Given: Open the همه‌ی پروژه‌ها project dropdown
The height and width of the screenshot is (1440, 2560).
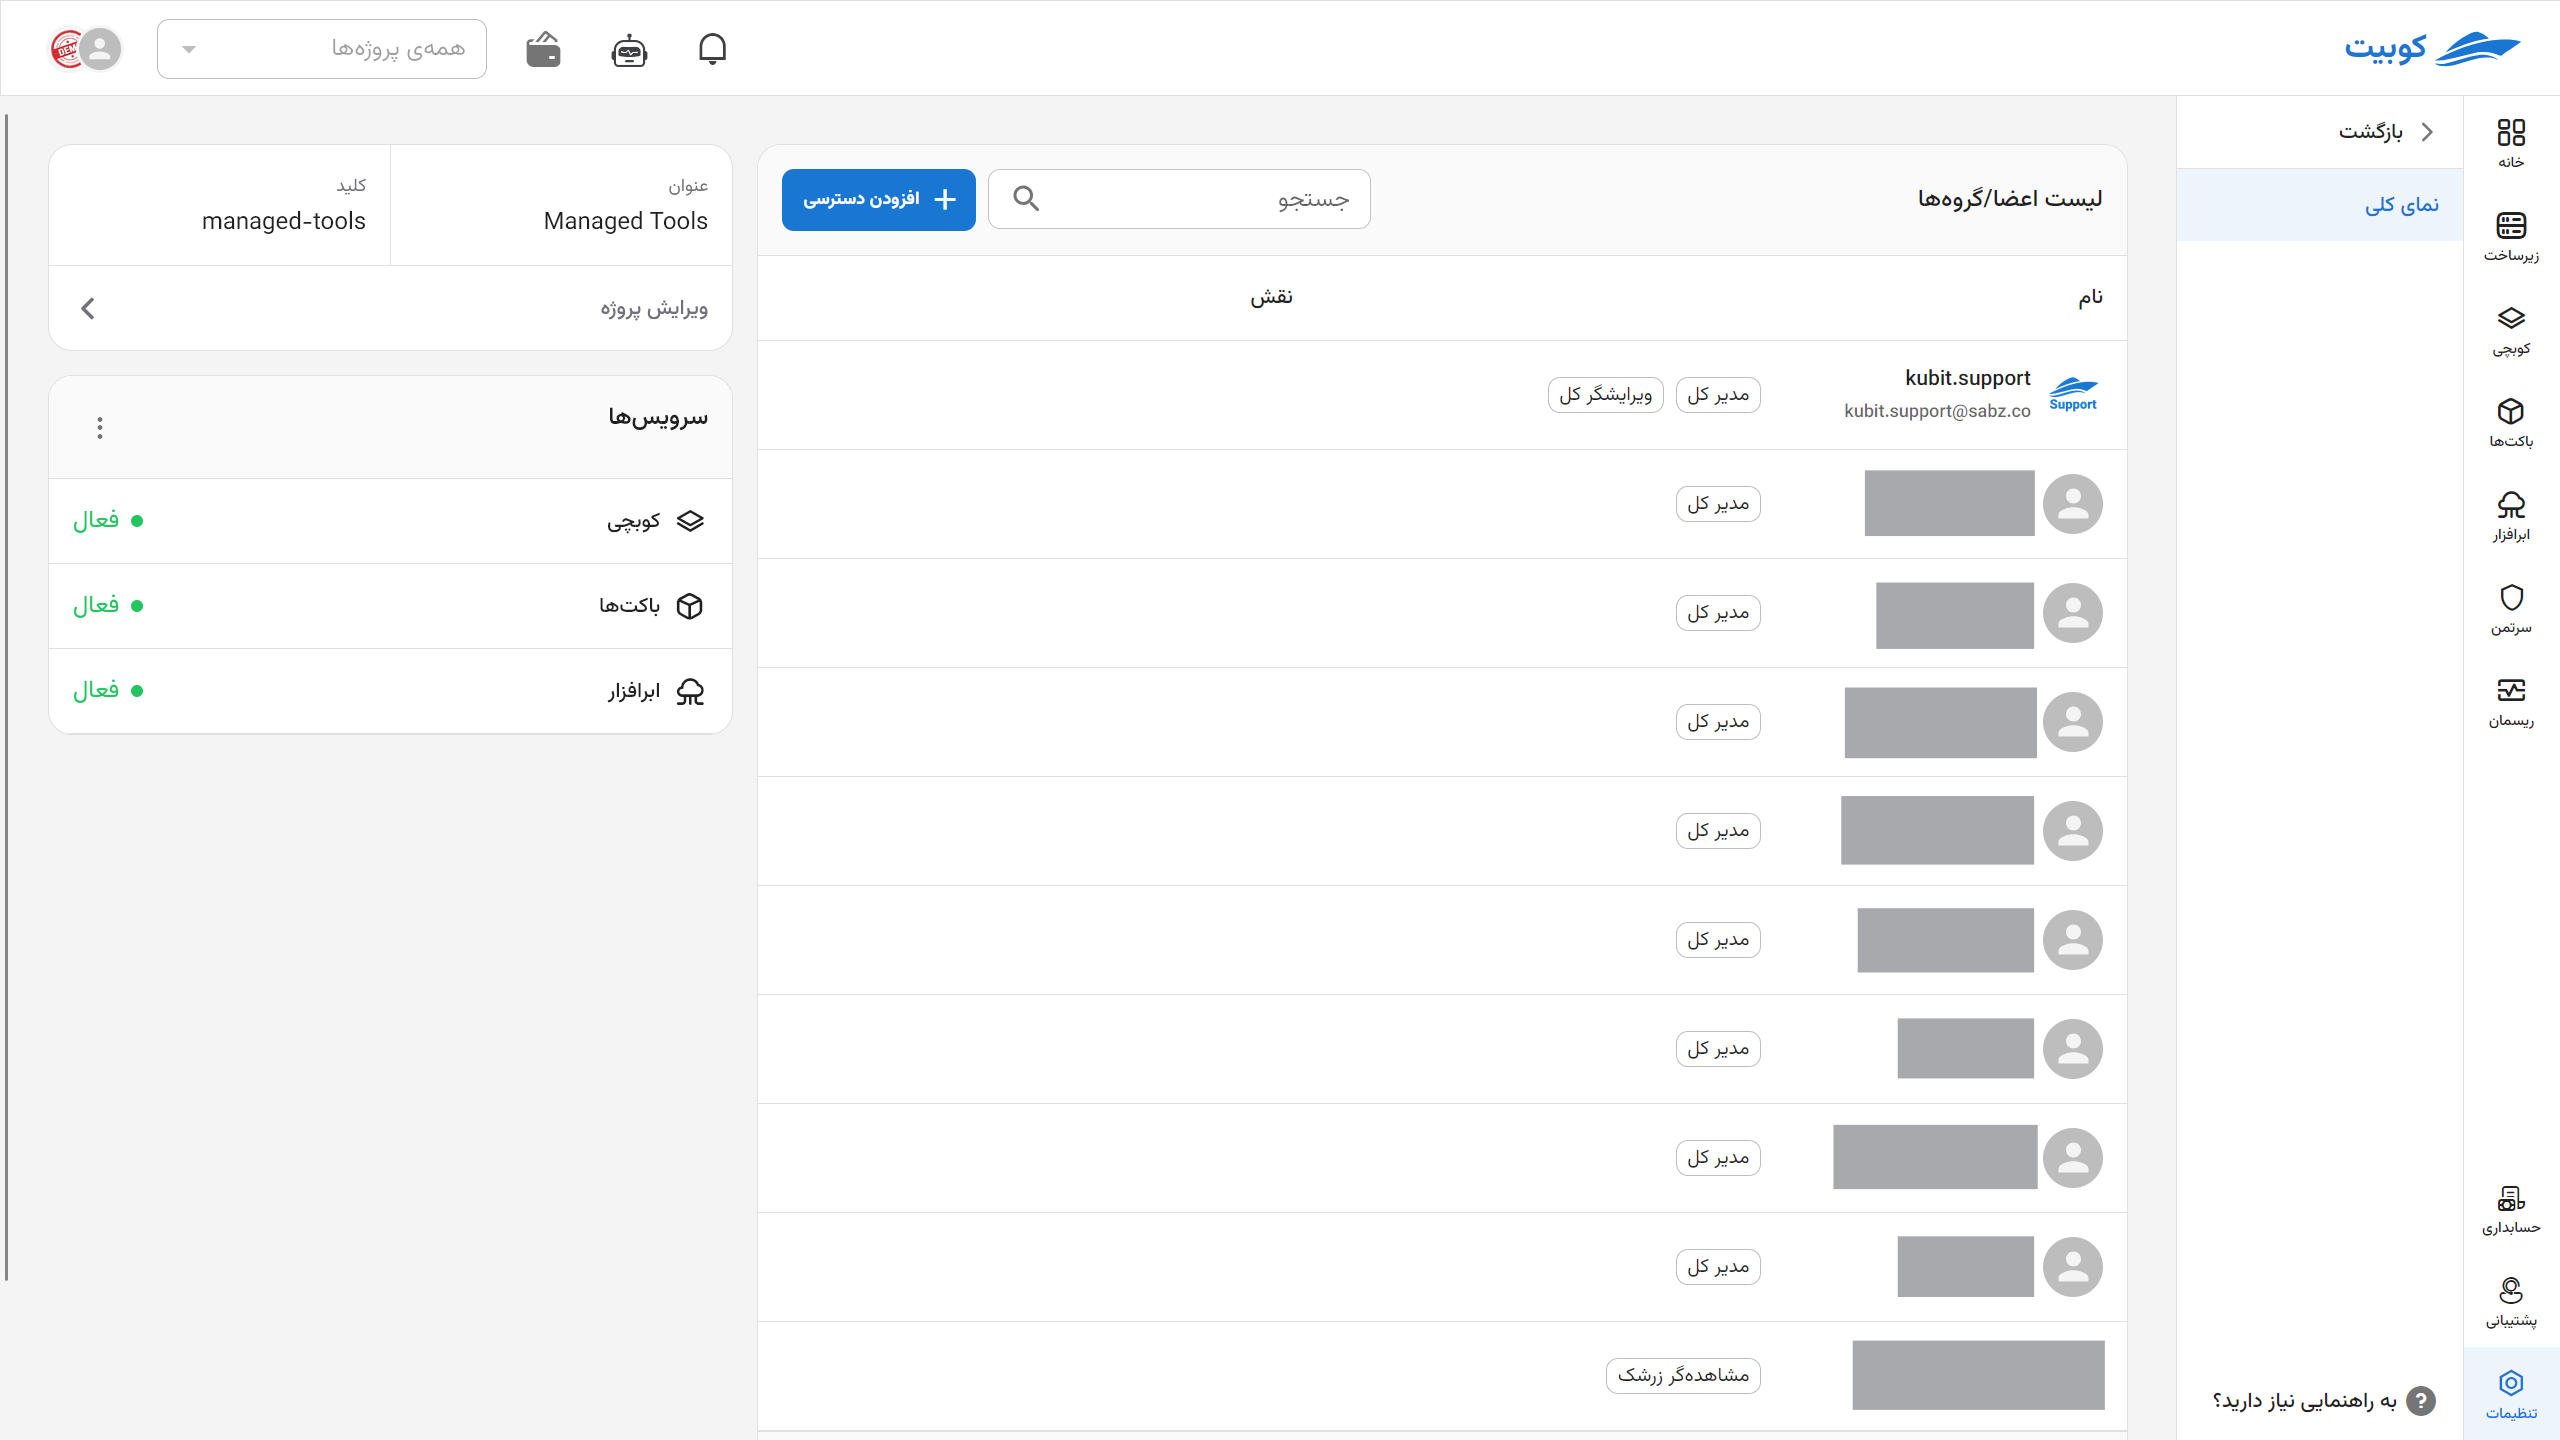Looking at the screenshot, I should point(322,48).
